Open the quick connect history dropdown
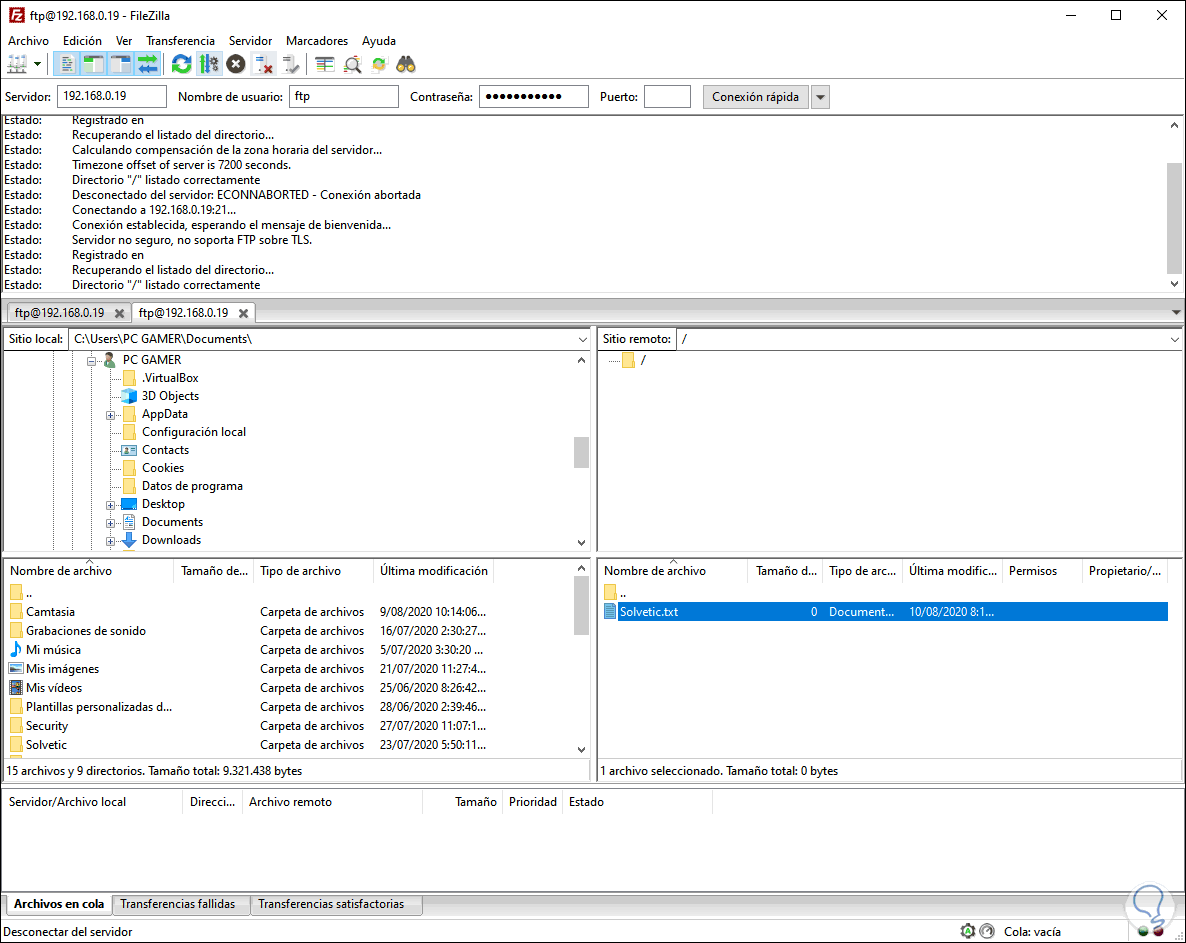Screen dimensions: 1186x943 [x=820, y=97]
